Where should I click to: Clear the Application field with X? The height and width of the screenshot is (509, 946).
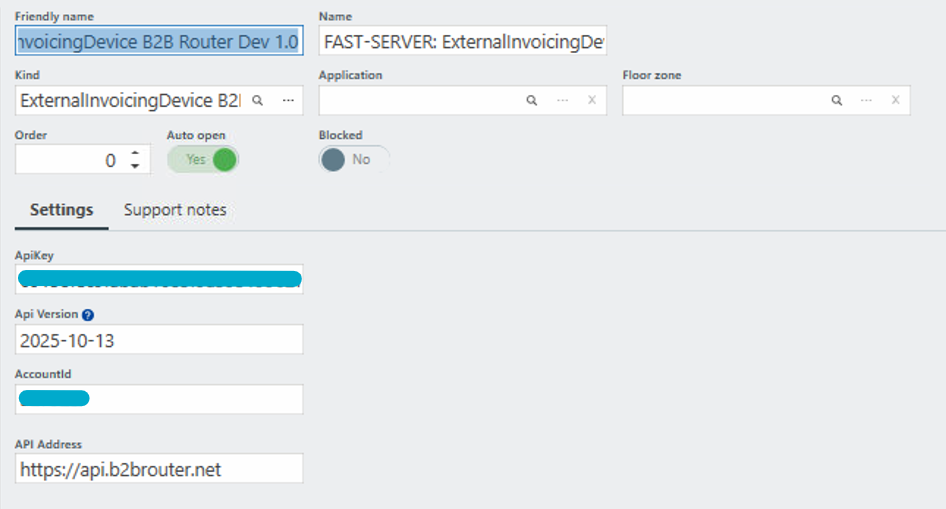(591, 101)
